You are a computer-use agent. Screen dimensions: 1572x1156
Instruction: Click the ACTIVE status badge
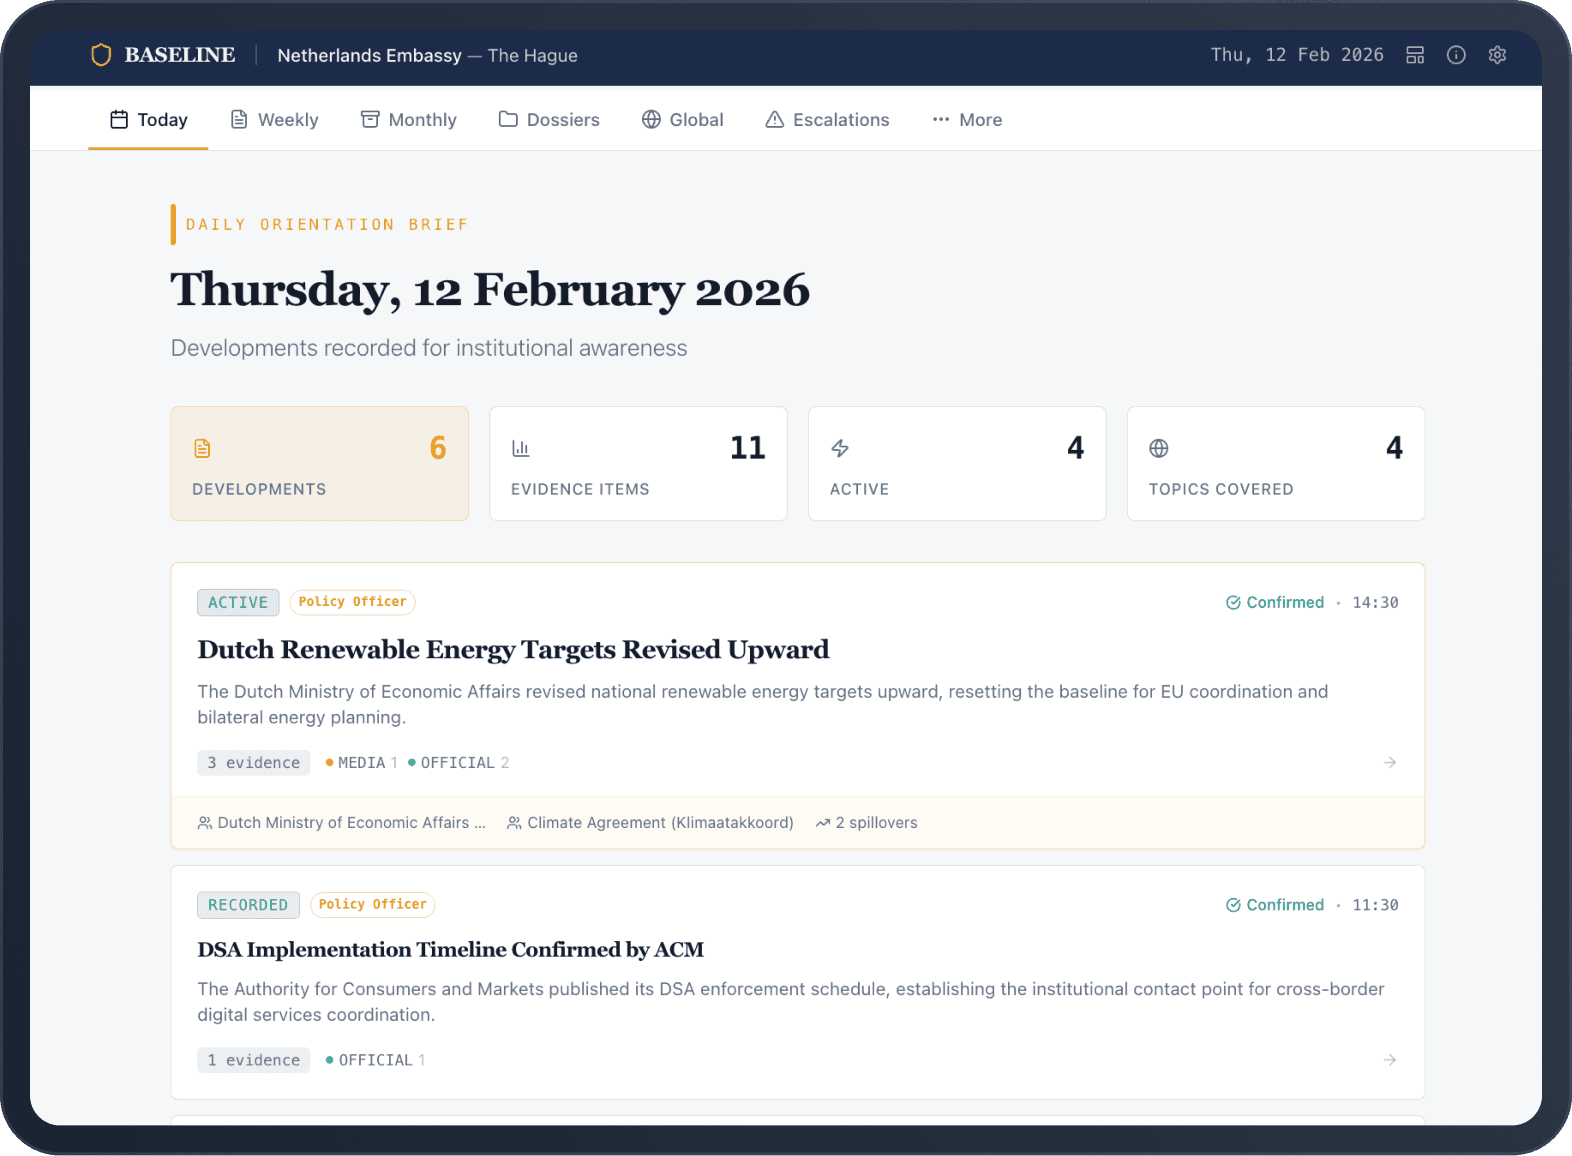[x=238, y=602]
